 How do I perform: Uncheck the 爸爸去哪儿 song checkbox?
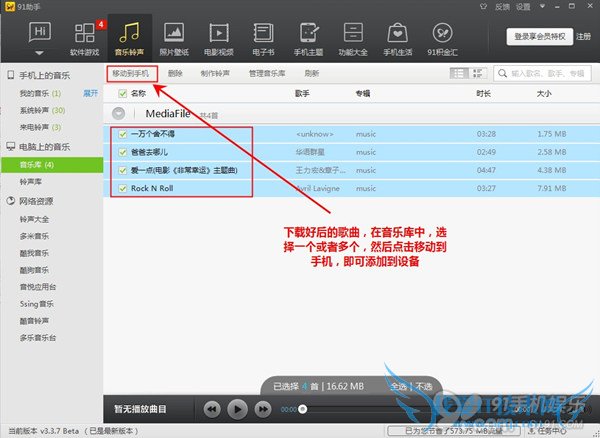(x=122, y=152)
